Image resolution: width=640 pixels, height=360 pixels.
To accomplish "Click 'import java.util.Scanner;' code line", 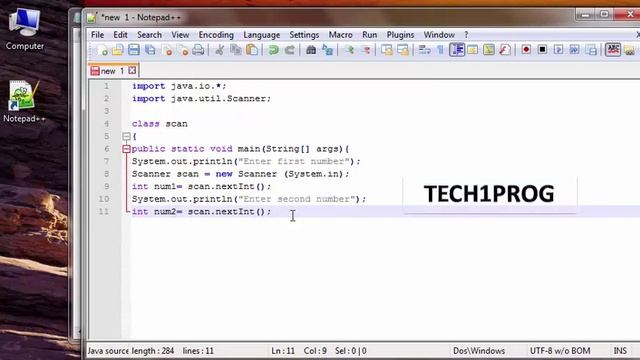I will pyautogui.click(x=201, y=99).
